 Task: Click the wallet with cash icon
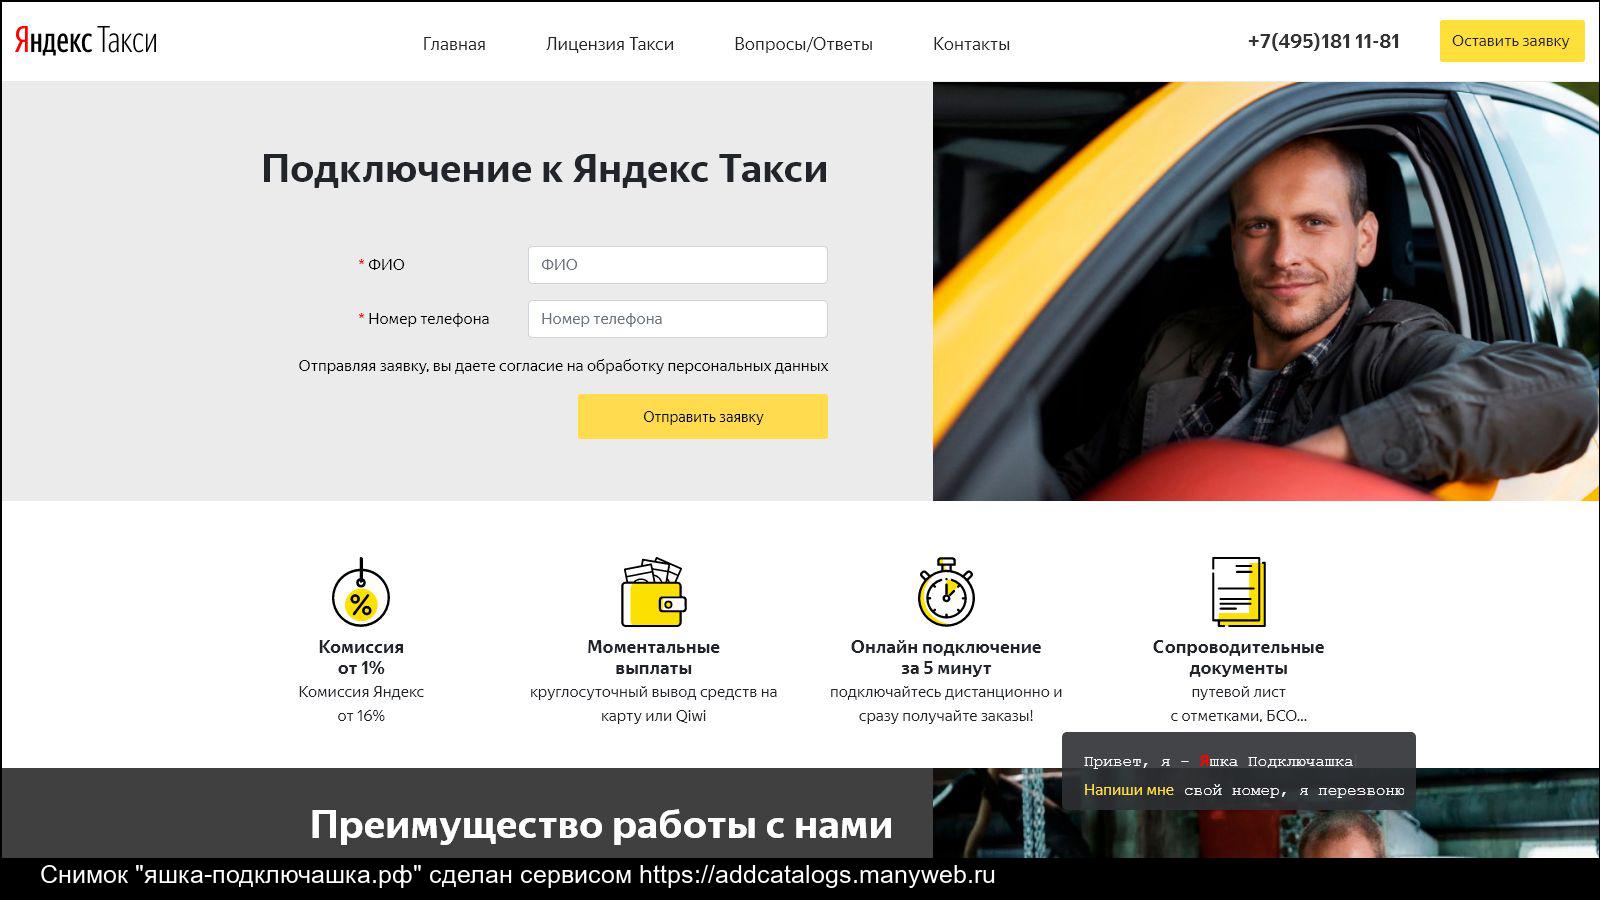(653, 593)
